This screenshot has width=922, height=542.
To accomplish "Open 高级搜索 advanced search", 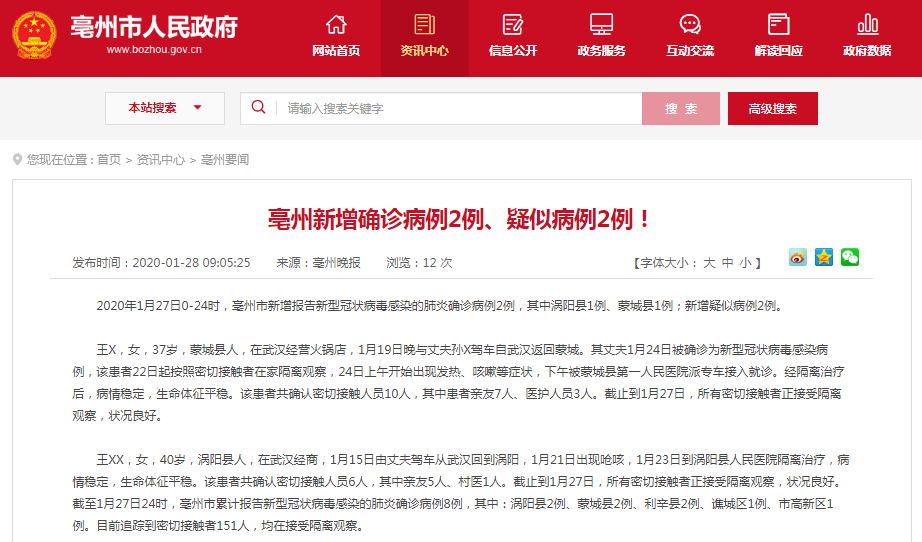I will click(x=772, y=109).
